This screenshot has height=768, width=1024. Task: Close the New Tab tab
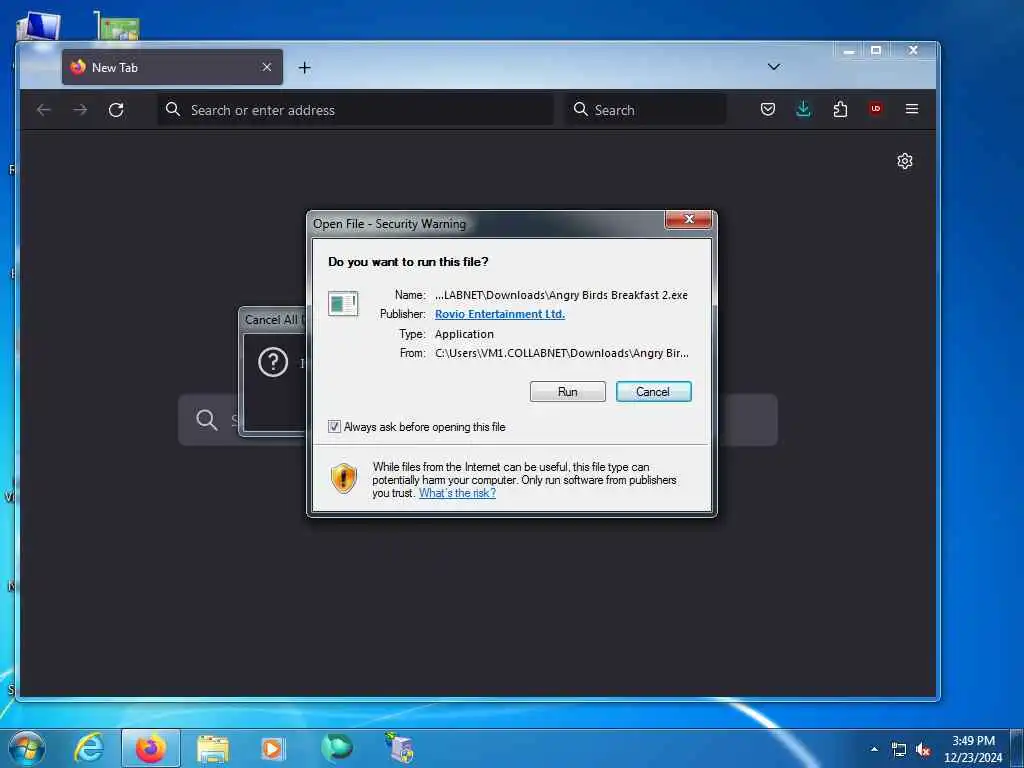pyautogui.click(x=266, y=67)
